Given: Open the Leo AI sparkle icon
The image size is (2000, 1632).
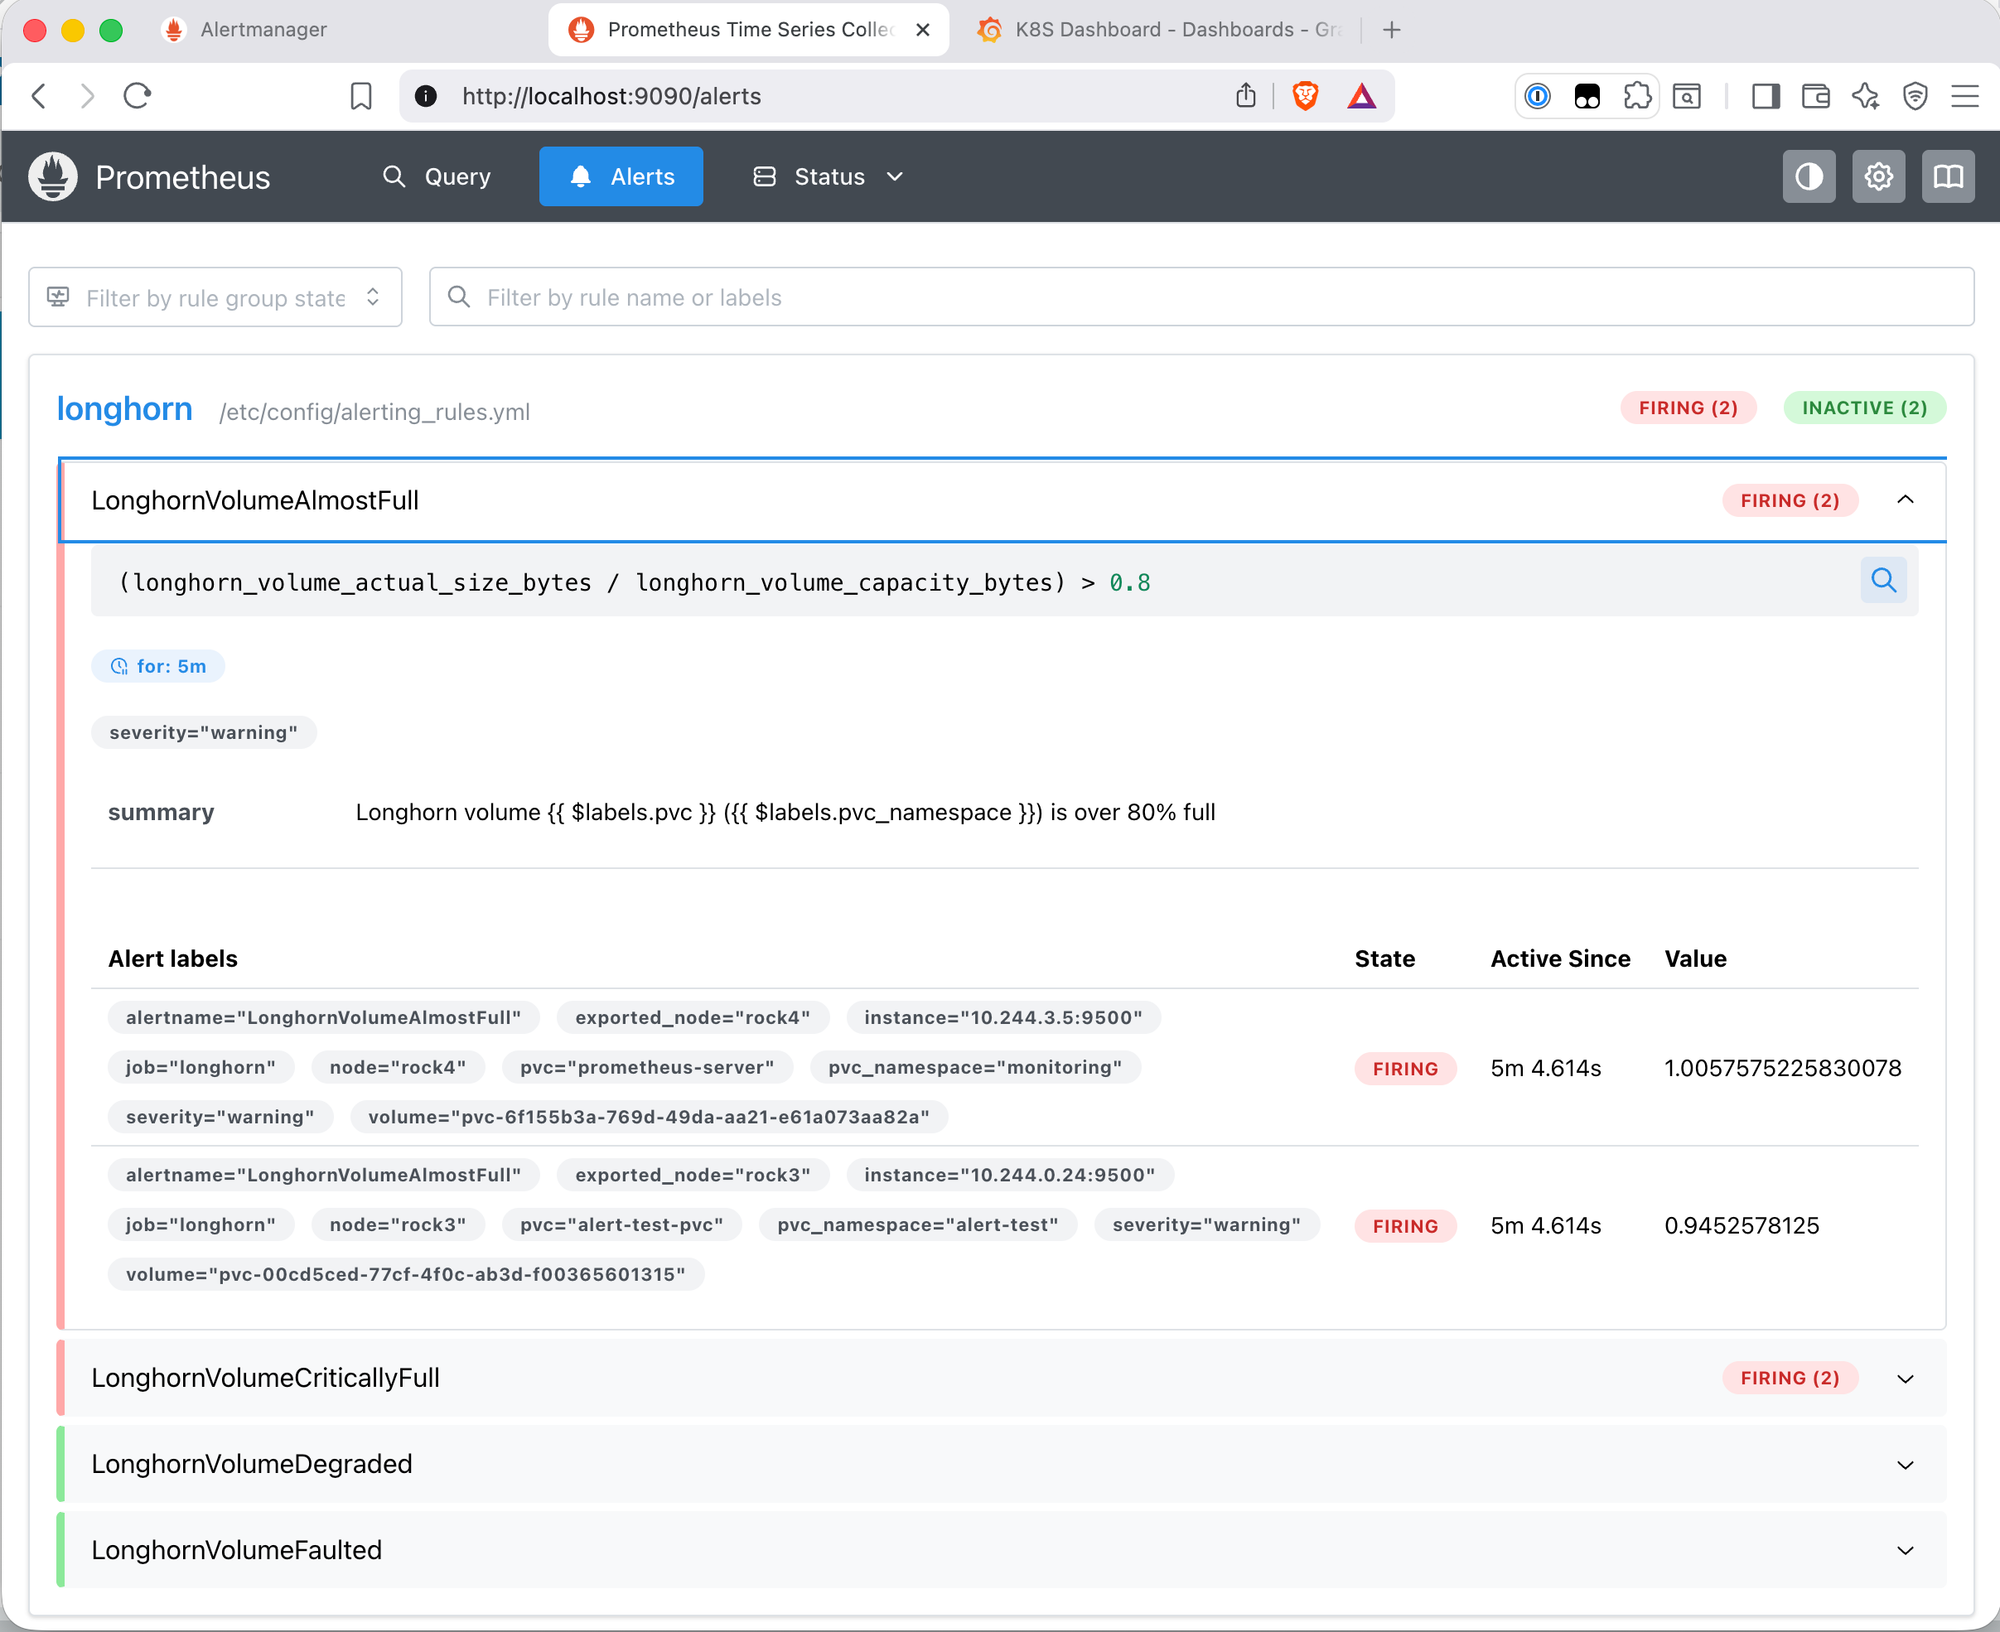Looking at the screenshot, I should tap(1865, 96).
